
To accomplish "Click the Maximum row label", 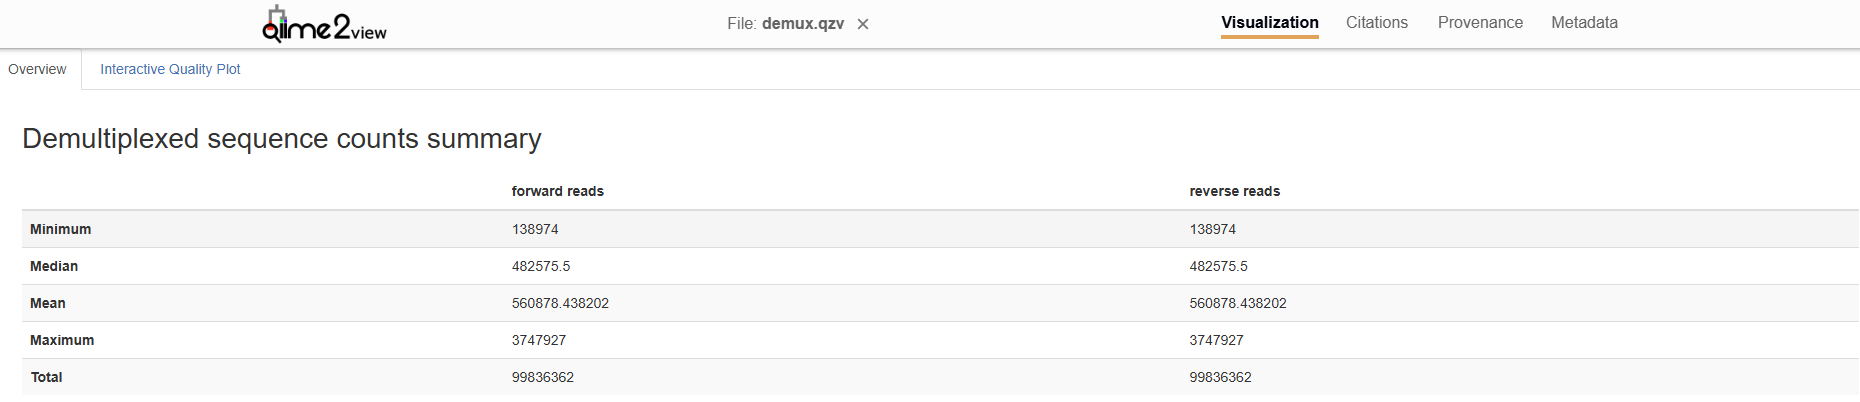I will [x=62, y=340].
